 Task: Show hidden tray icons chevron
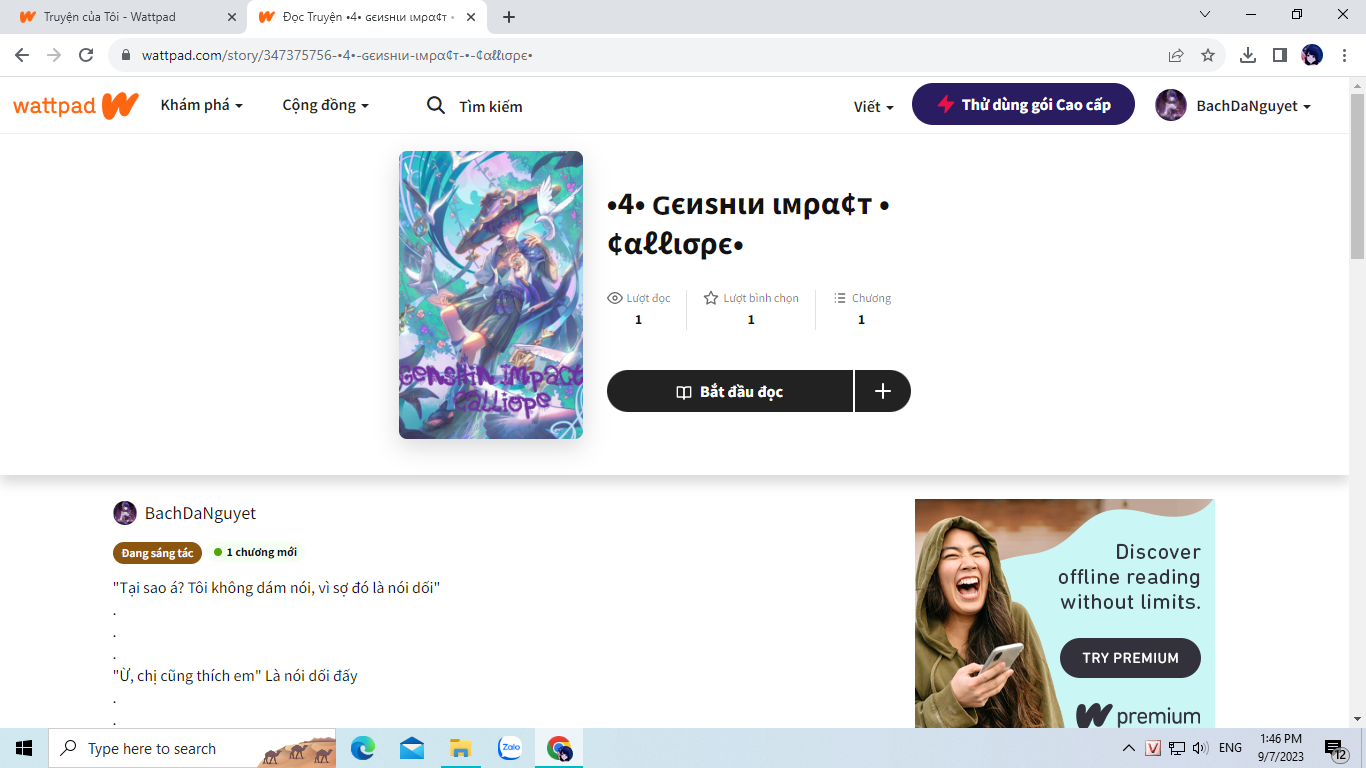[1129, 748]
